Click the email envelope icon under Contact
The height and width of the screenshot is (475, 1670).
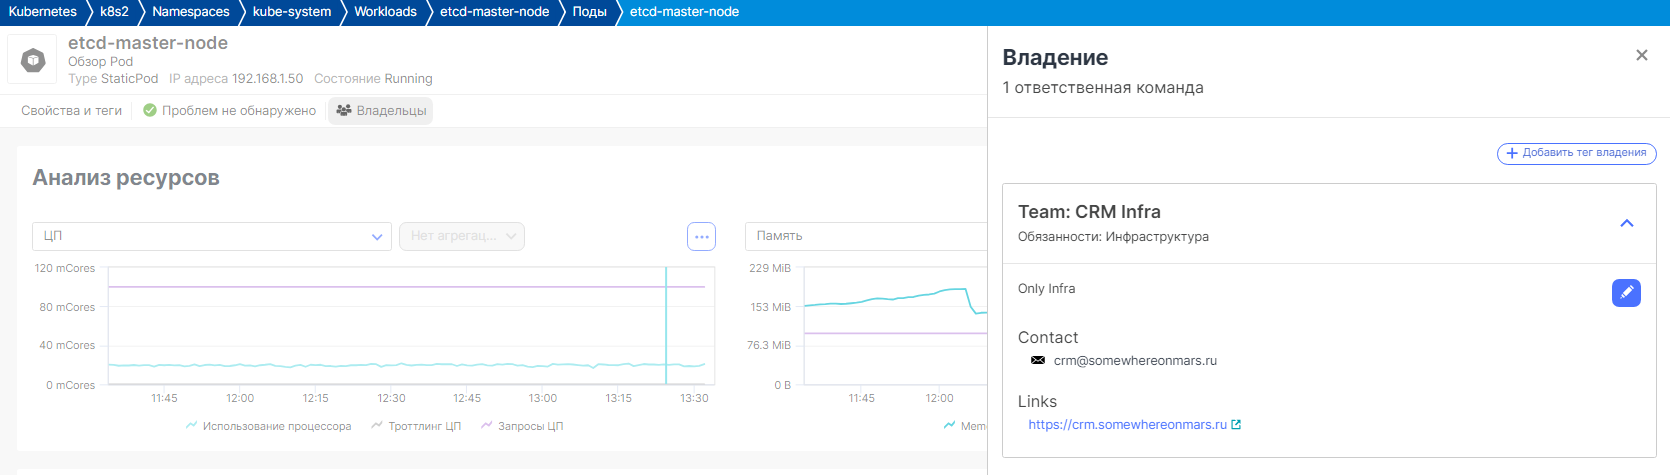click(1037, 361)
